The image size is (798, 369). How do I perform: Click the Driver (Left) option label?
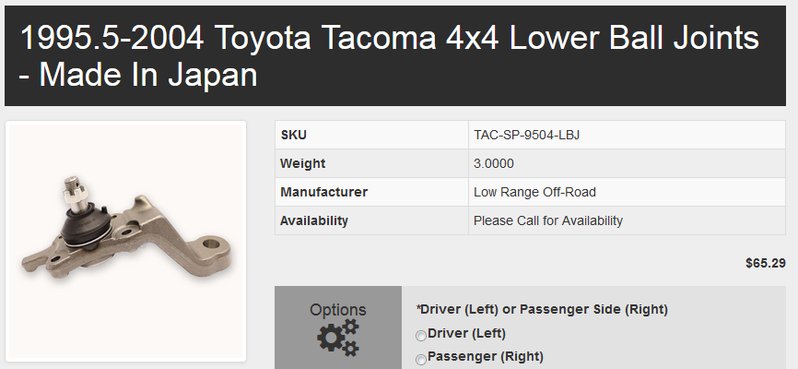coord(467,333)
